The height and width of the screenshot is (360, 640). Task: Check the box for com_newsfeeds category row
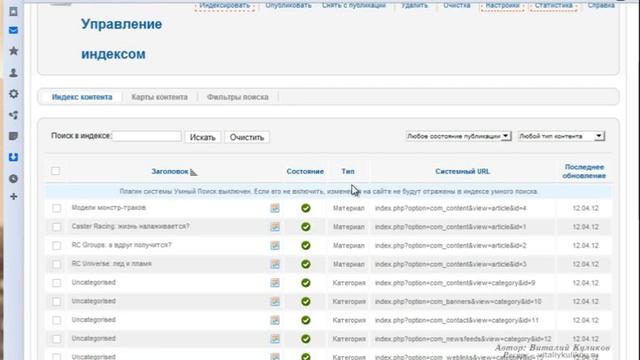tap(56, 339)
